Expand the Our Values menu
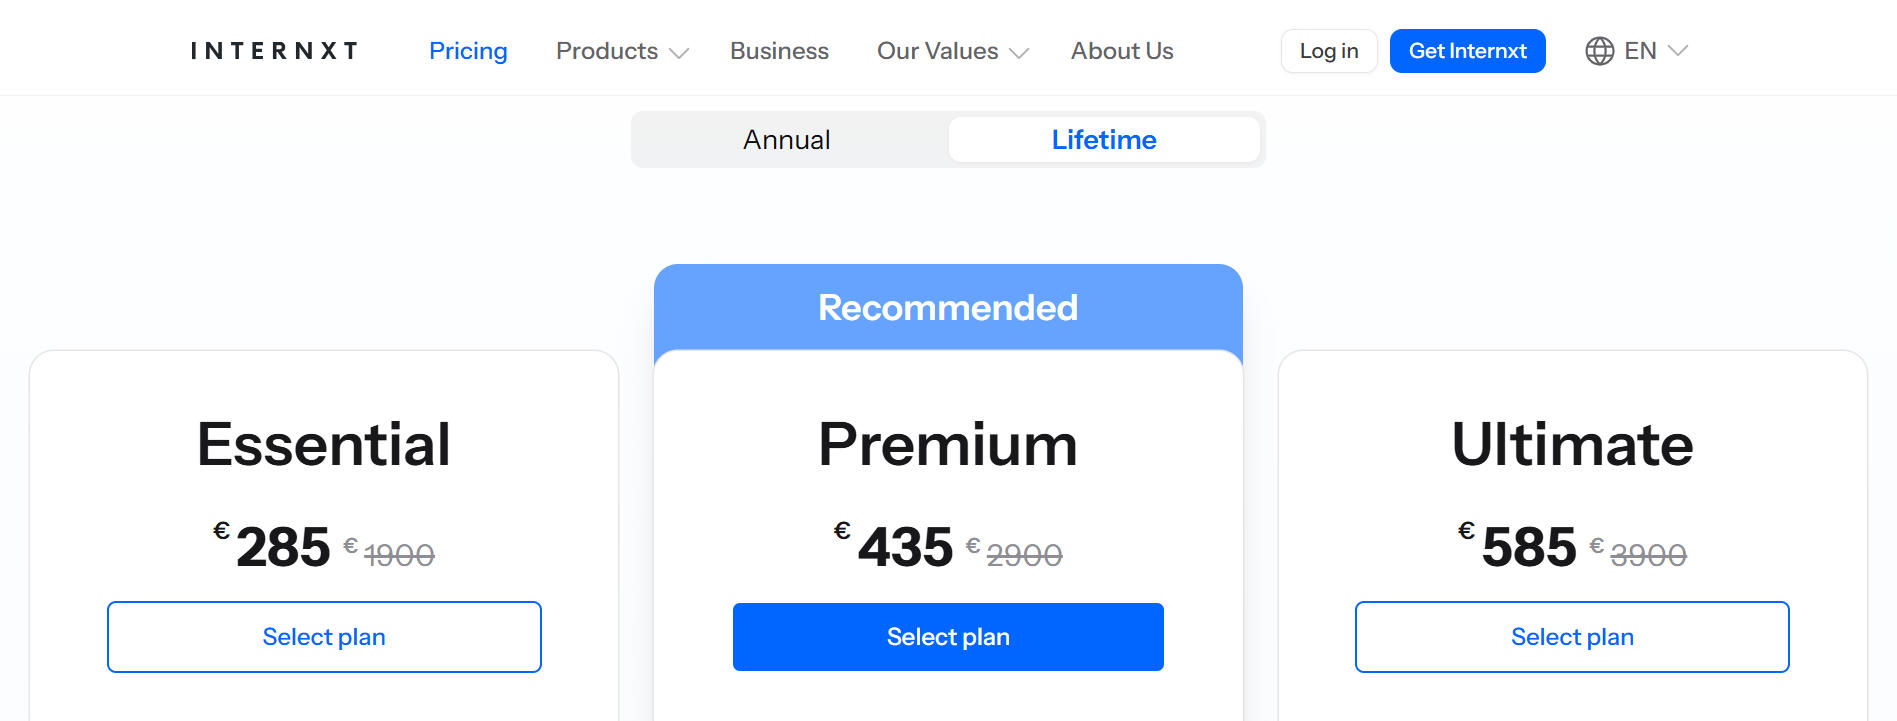 coord(937,51)
